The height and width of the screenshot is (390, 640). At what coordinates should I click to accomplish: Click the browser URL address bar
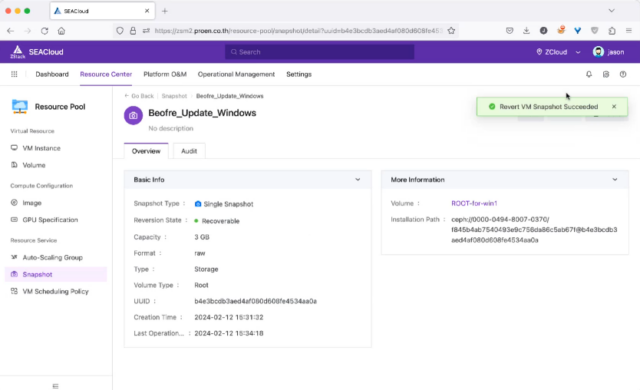tap(298, 31)
